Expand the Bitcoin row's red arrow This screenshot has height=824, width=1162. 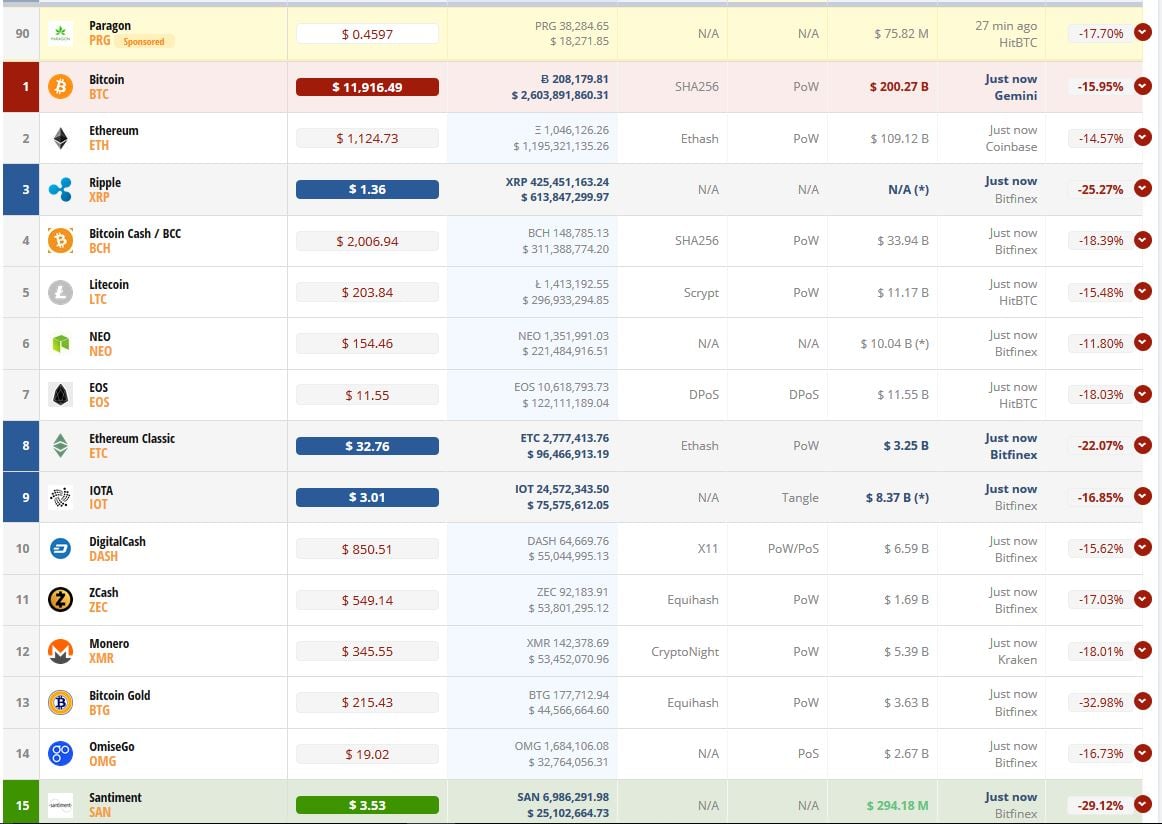[x=1143, y=86]
